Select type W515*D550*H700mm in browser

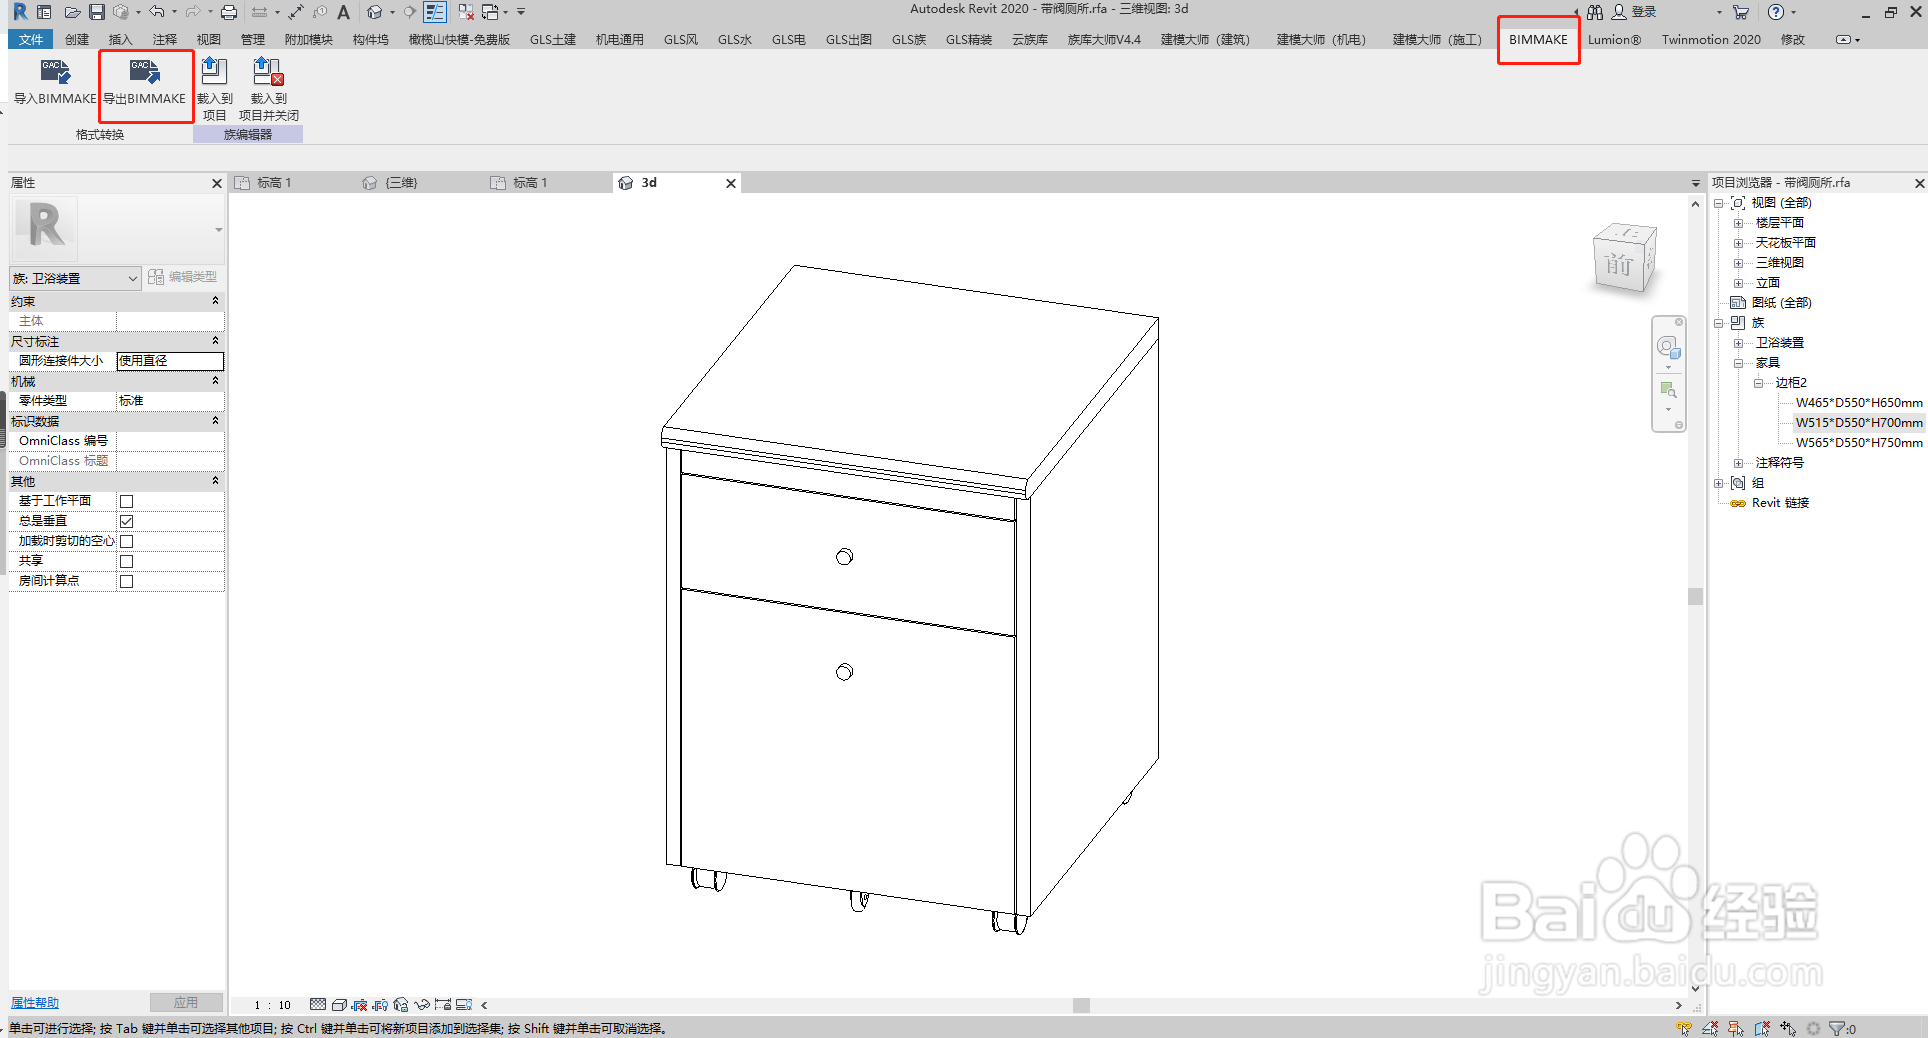tap(1858, 423)
